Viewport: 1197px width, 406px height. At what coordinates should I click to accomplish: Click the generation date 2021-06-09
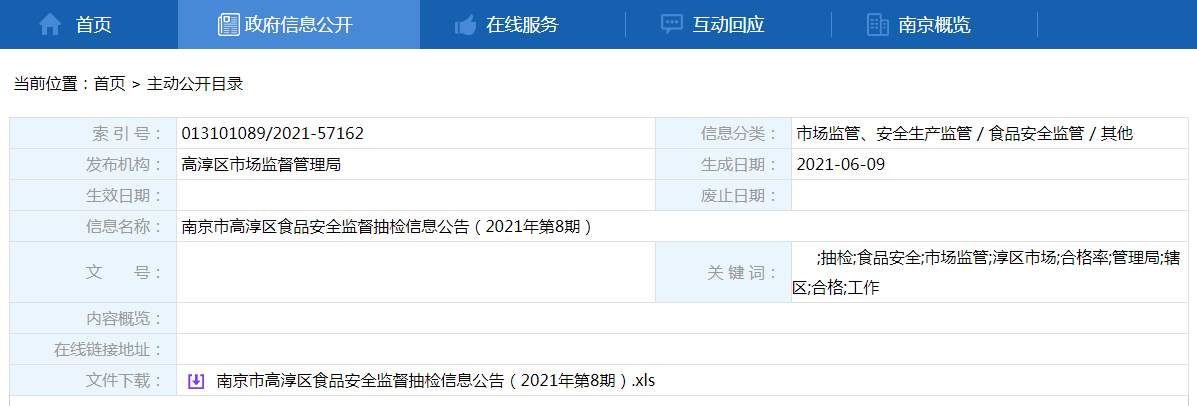pos(840,164)
